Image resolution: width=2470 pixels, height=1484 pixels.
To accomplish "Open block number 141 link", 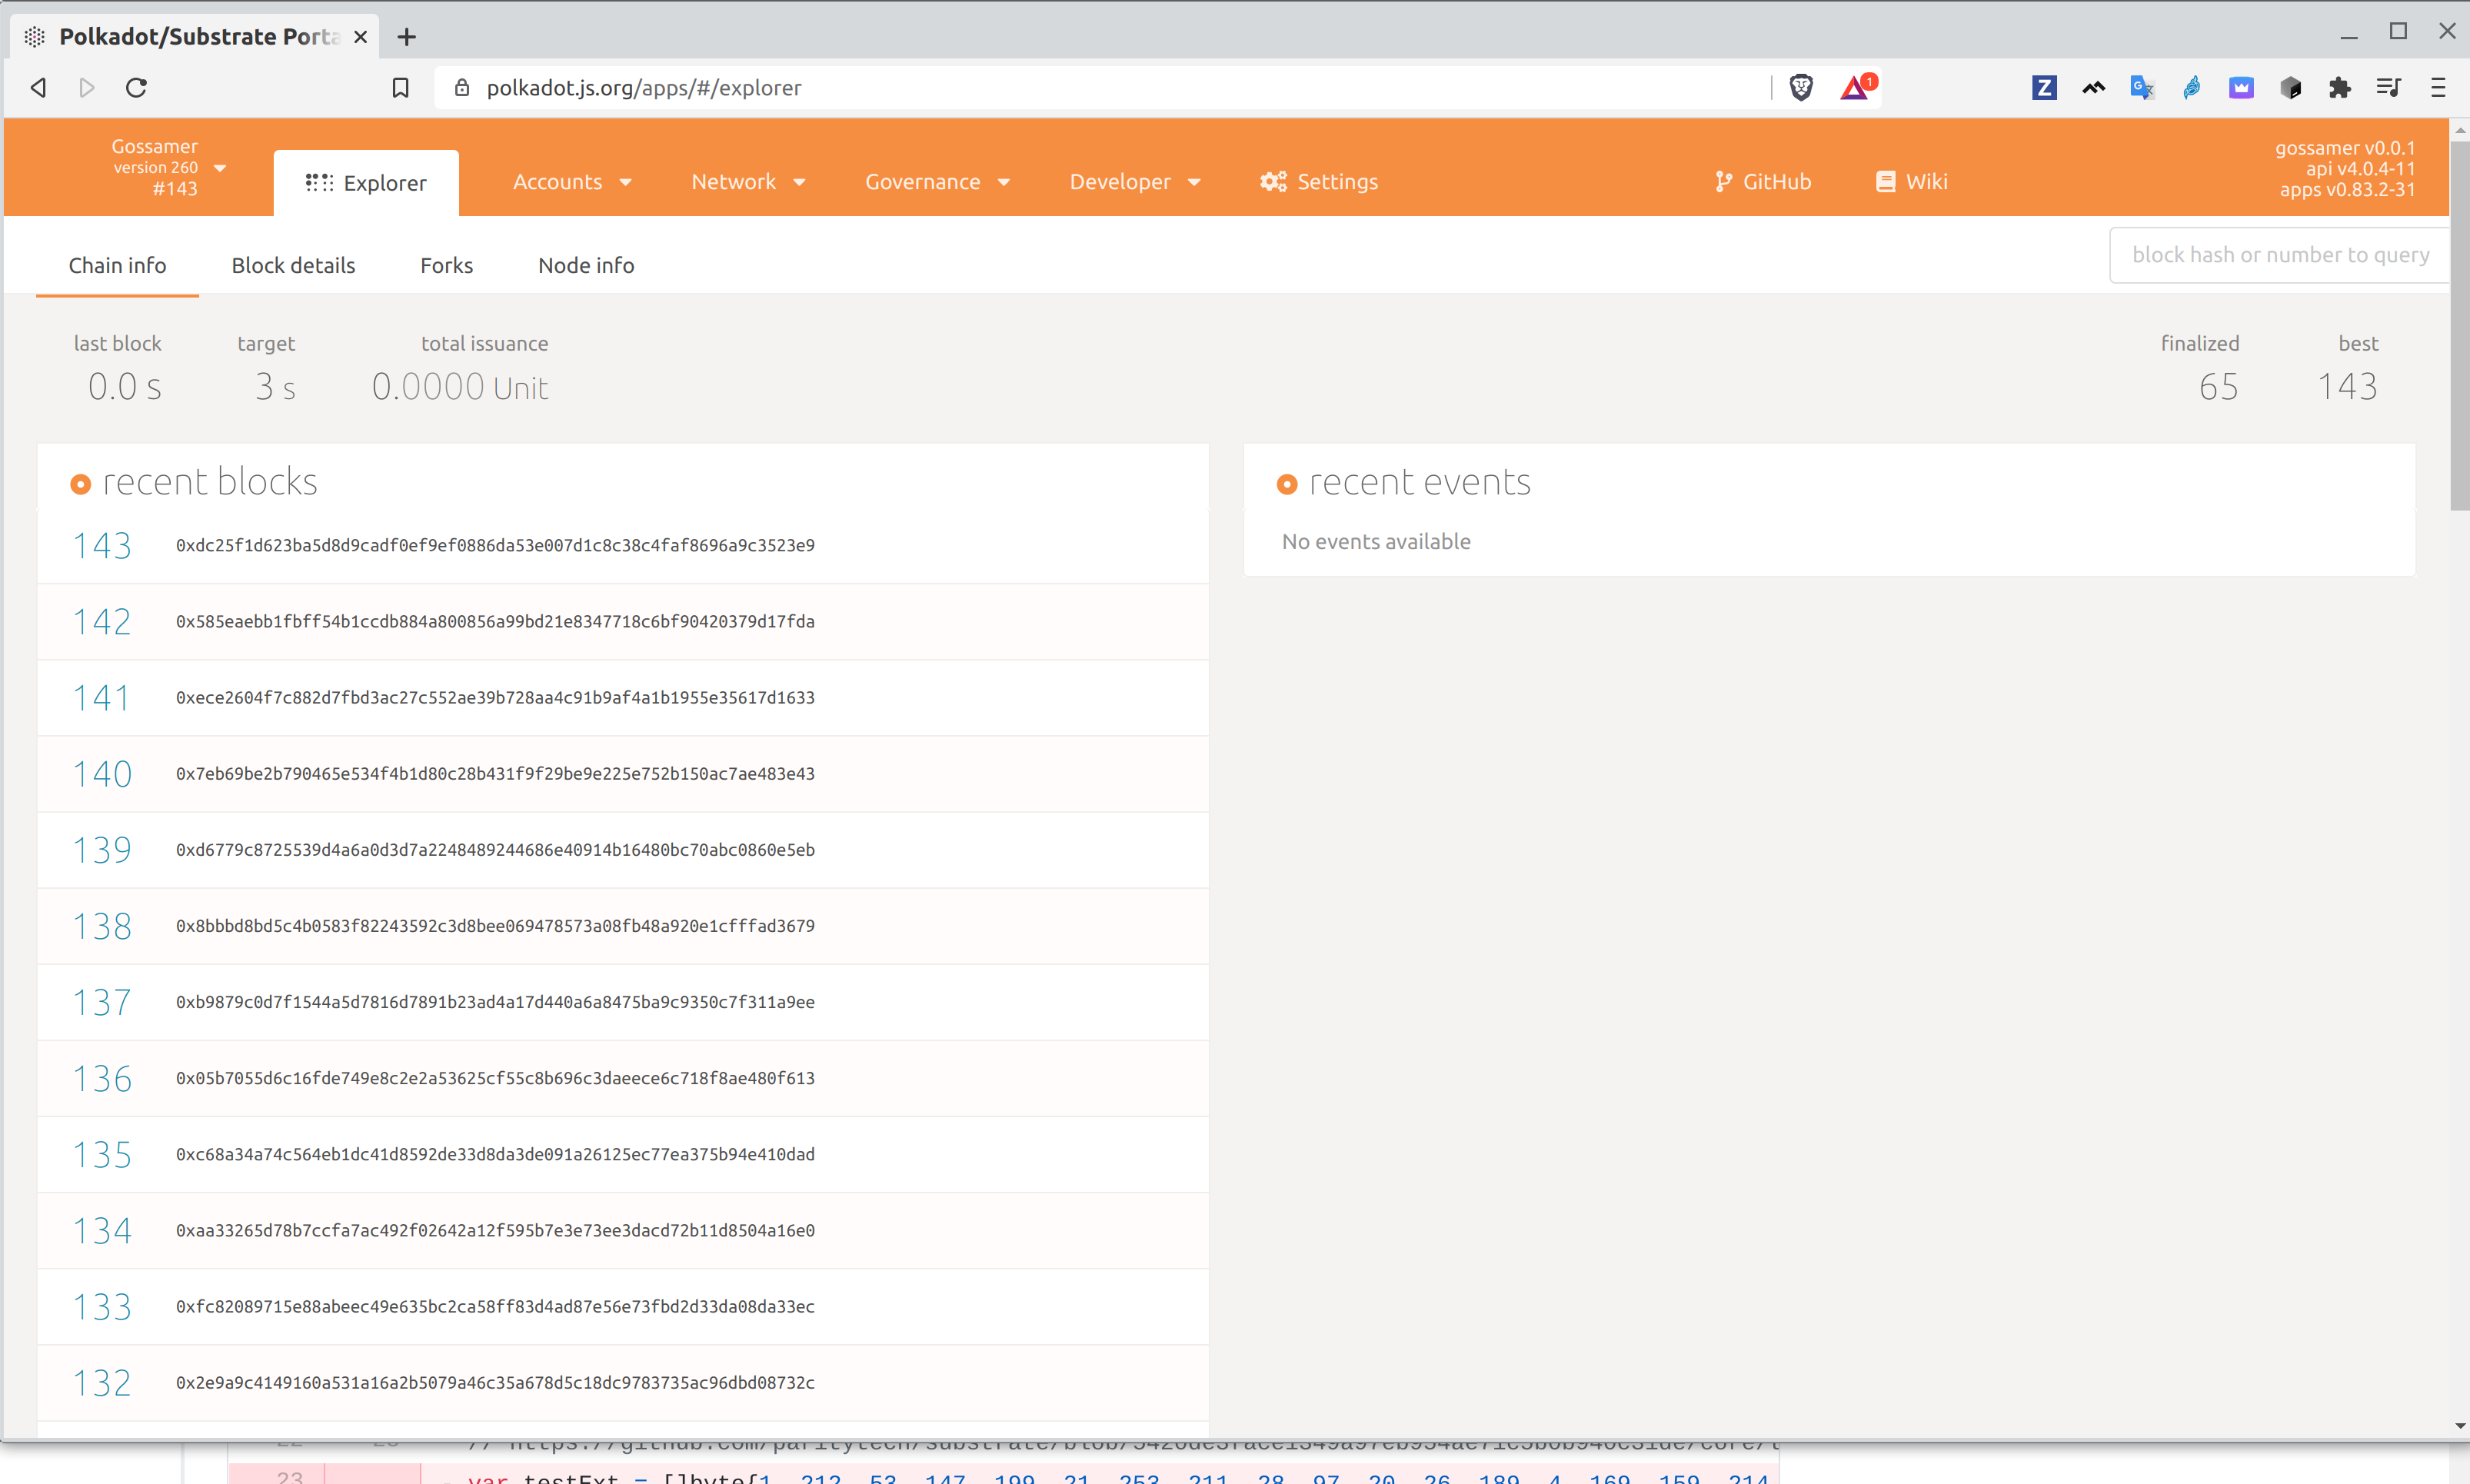I will click(102, 698).
